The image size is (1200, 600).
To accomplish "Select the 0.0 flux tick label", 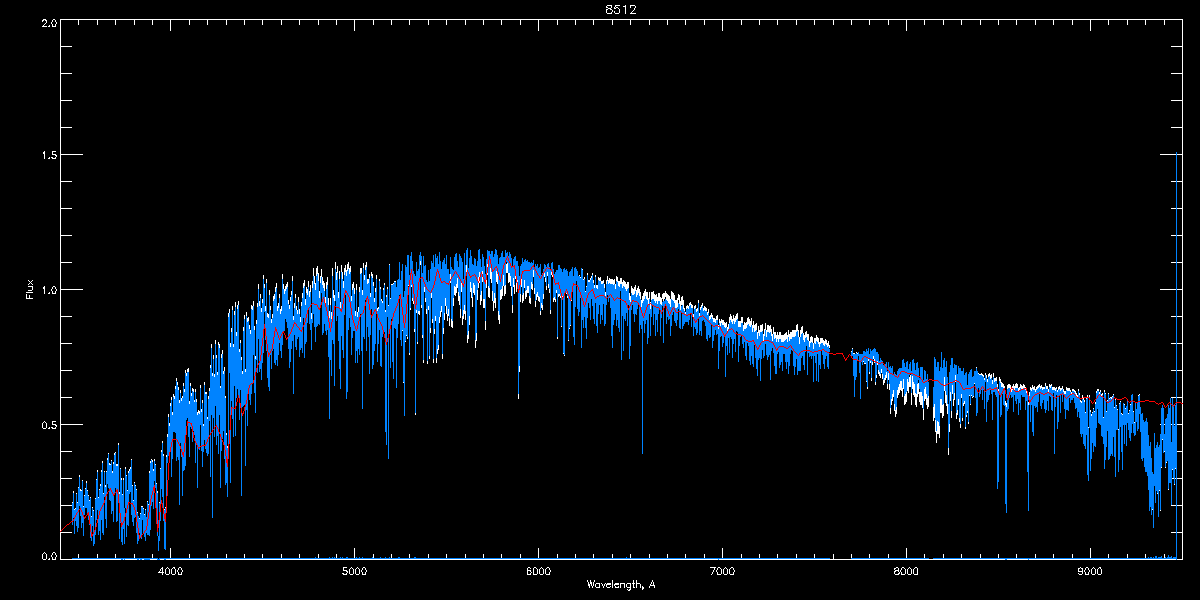I will click(x=48, y=556).
